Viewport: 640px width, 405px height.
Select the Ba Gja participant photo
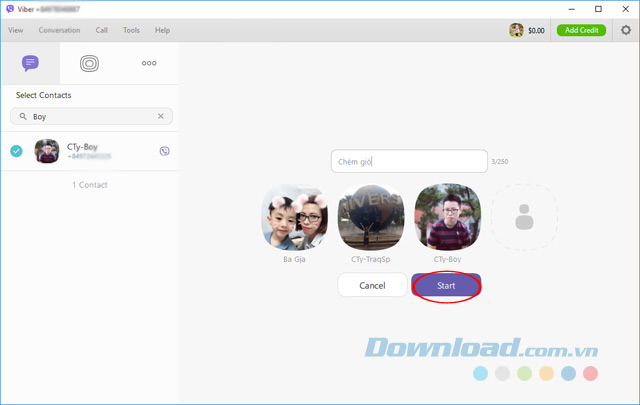coord(294,216)
